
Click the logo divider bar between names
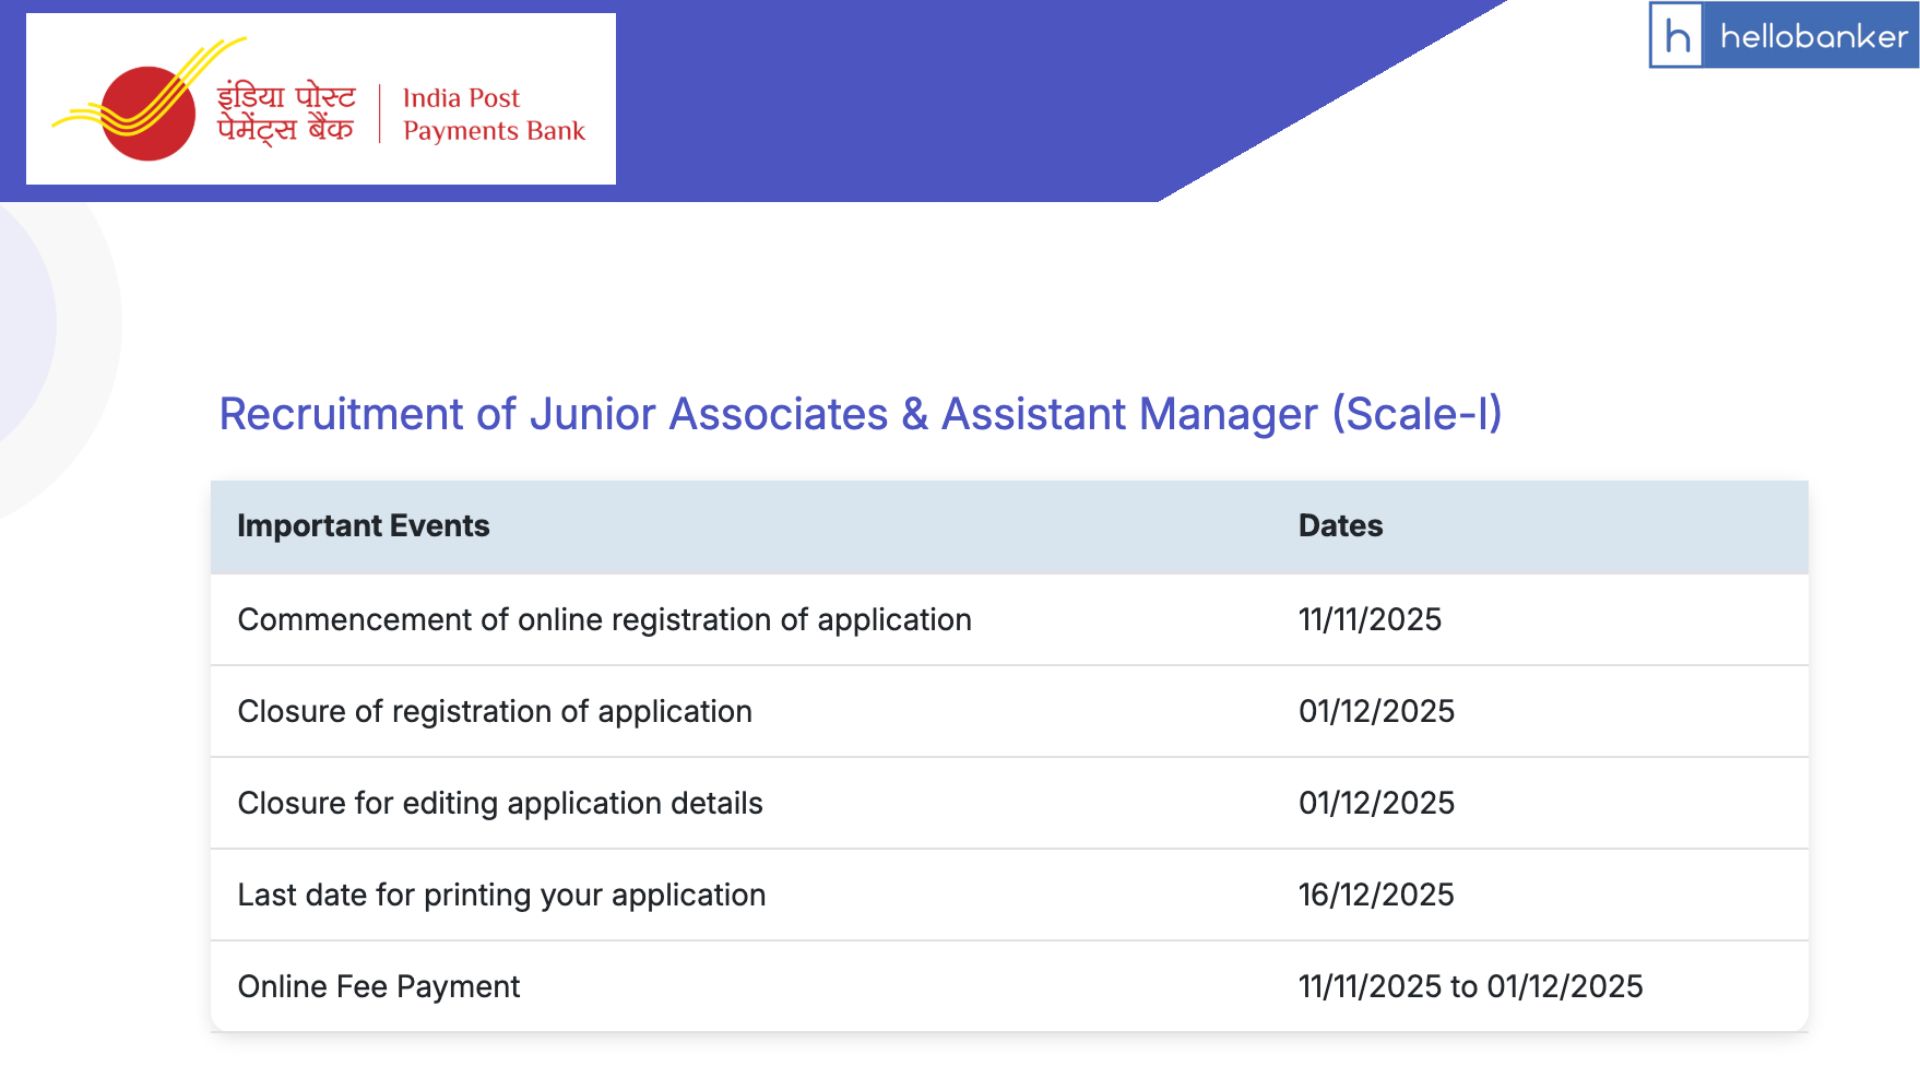pos(378,112)
